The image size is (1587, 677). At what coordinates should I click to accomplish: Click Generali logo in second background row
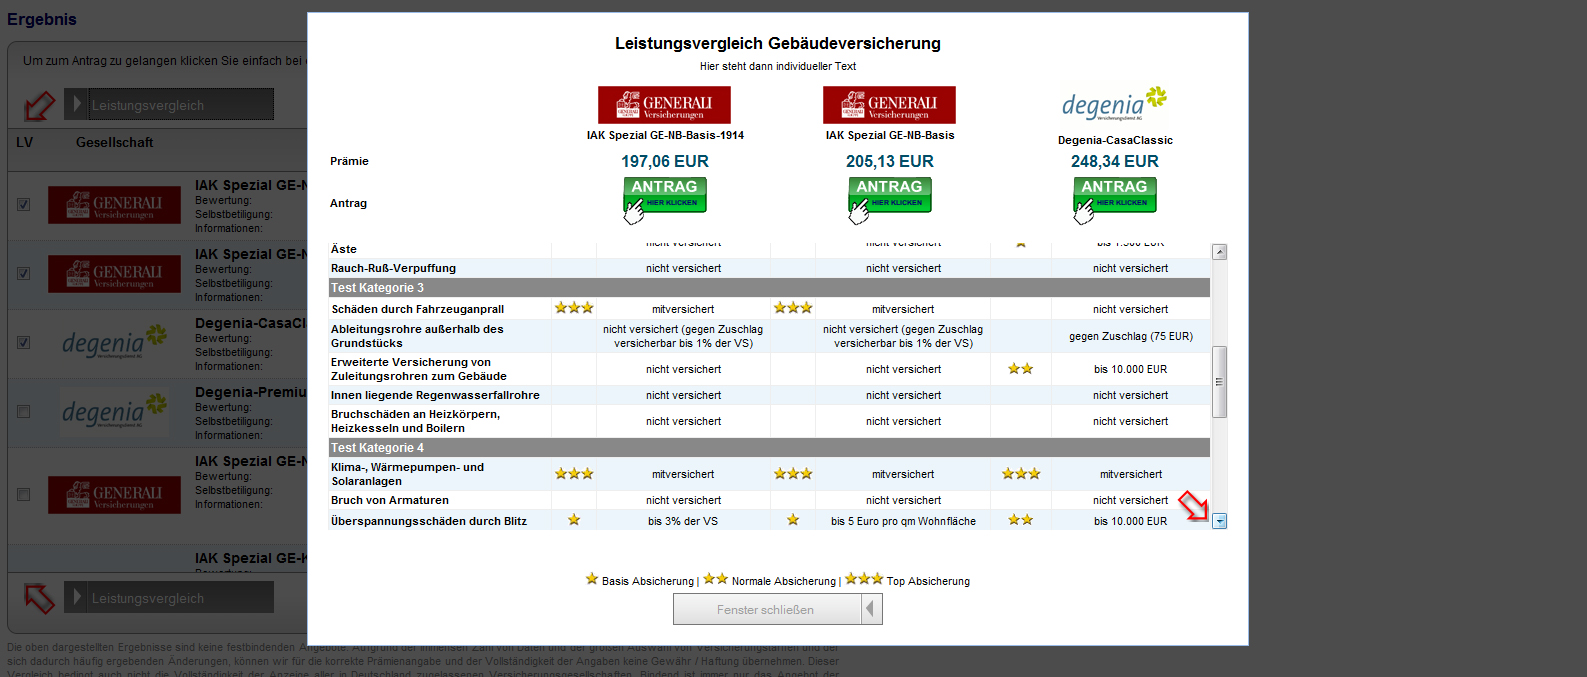[x=114, y=274]
